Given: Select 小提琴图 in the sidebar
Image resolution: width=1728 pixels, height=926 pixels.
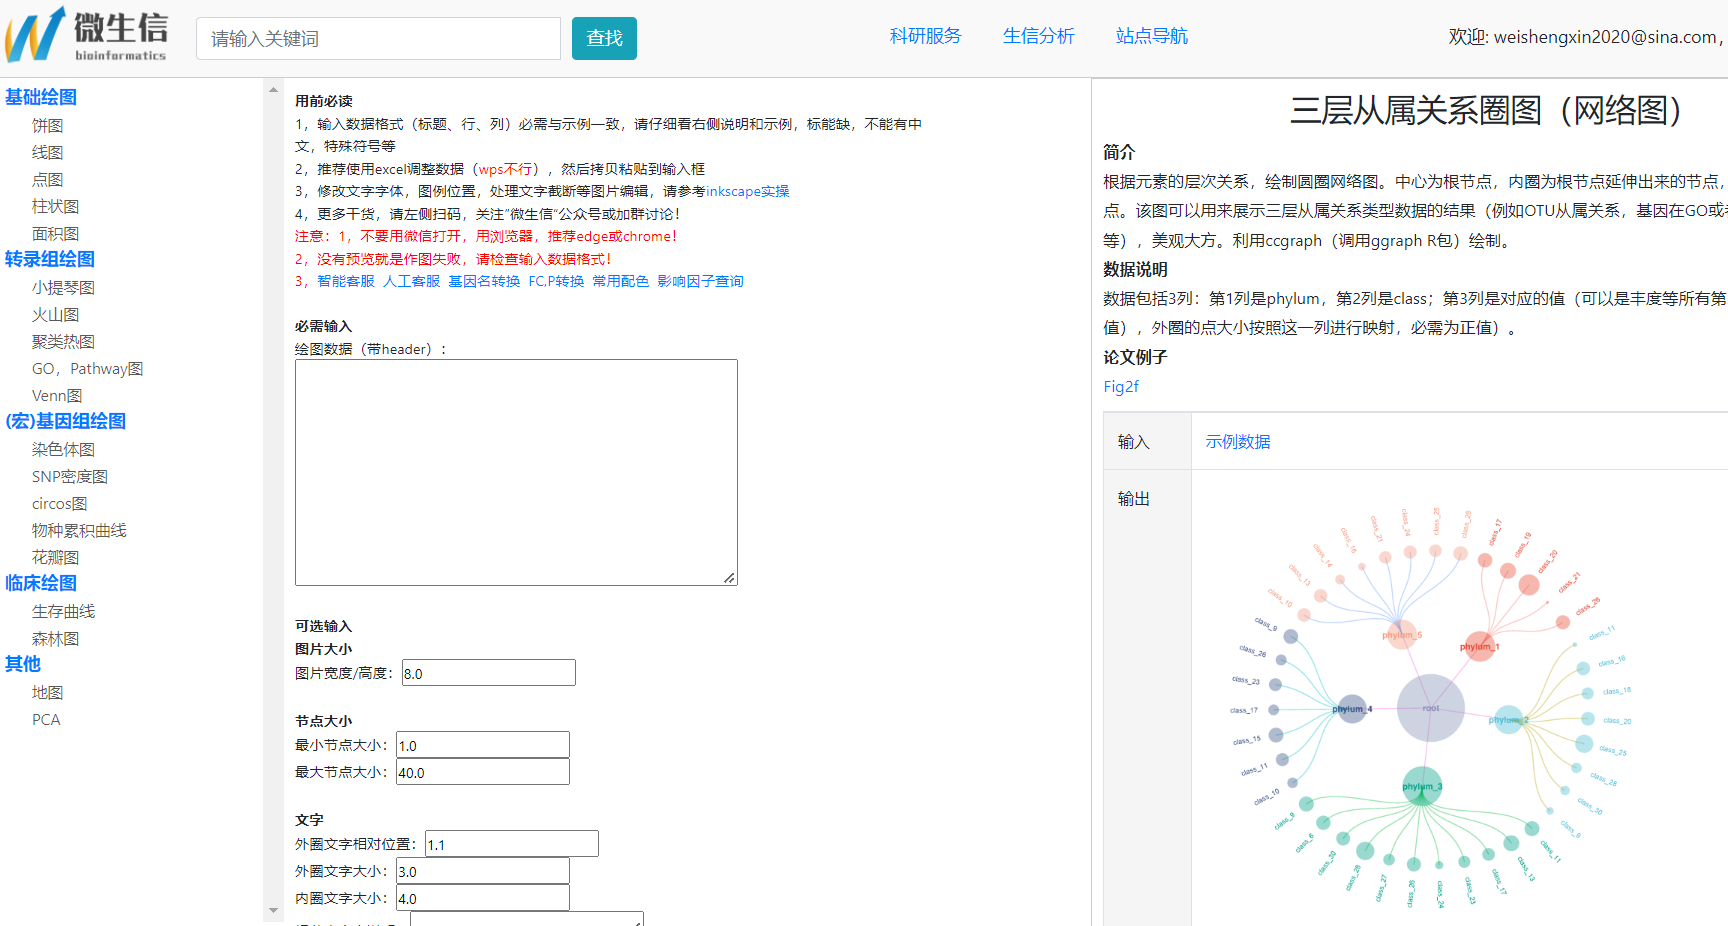Looking at the screenshot, I should (x=63, y=287).
